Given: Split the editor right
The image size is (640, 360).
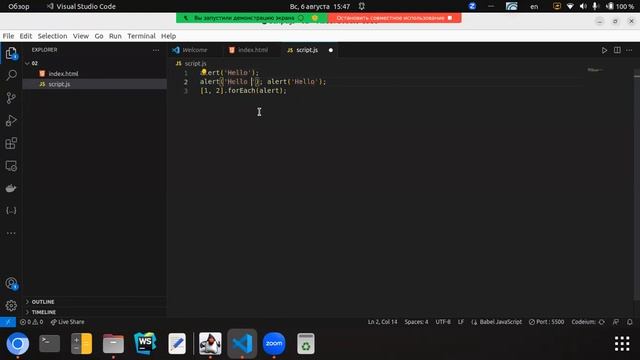Looking at the screenshot, I should (617, 50).
